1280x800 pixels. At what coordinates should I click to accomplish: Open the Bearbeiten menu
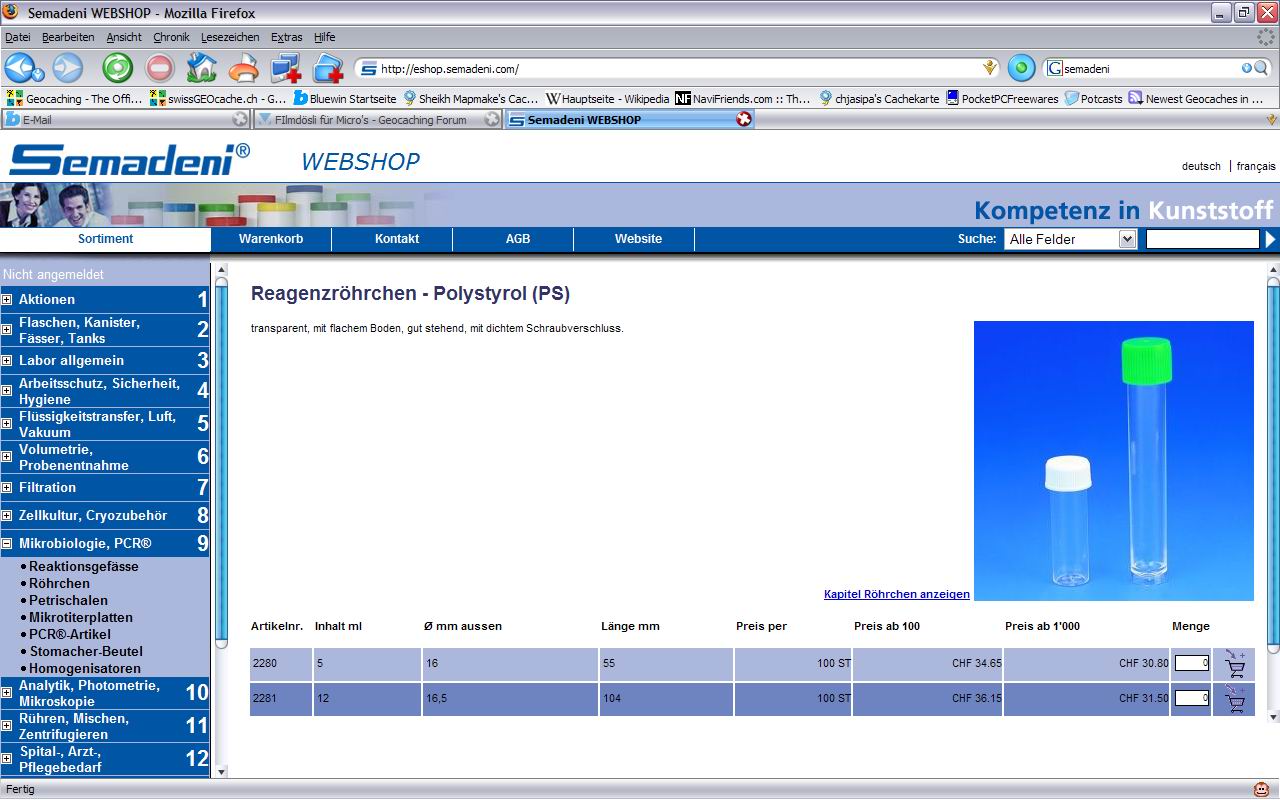68,37
